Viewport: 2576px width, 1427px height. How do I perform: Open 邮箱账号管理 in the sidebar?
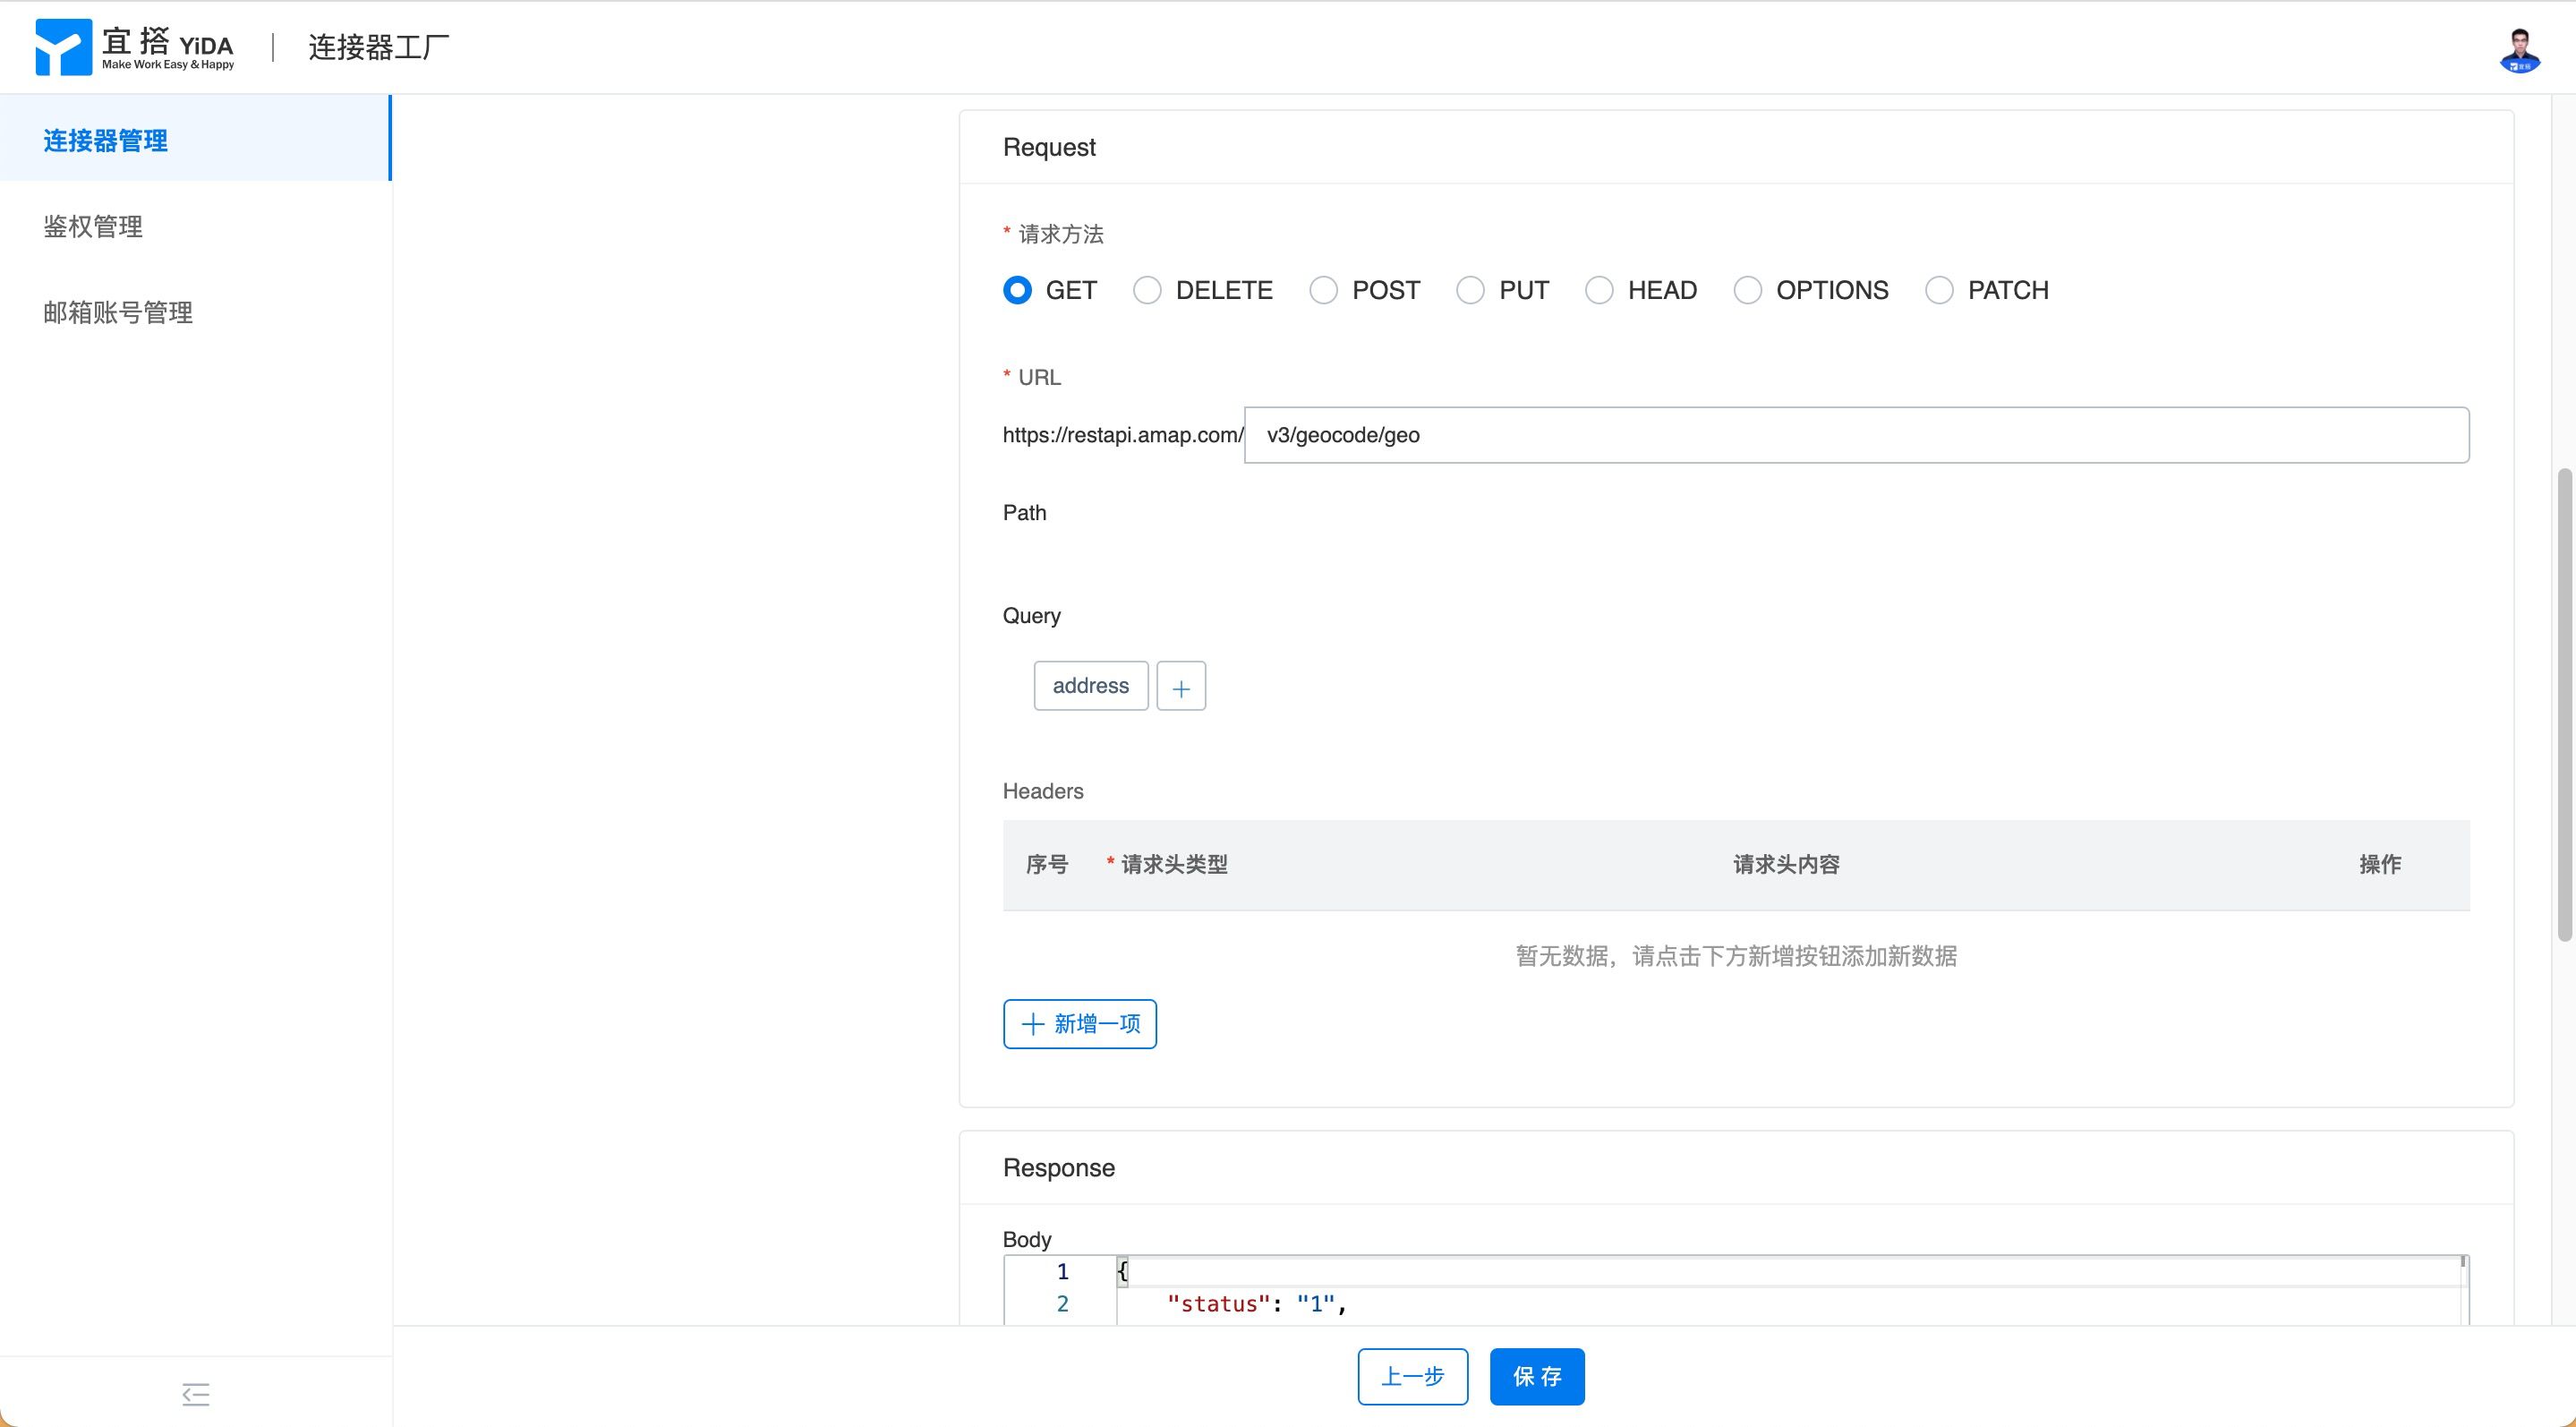(x=195, y=312)
